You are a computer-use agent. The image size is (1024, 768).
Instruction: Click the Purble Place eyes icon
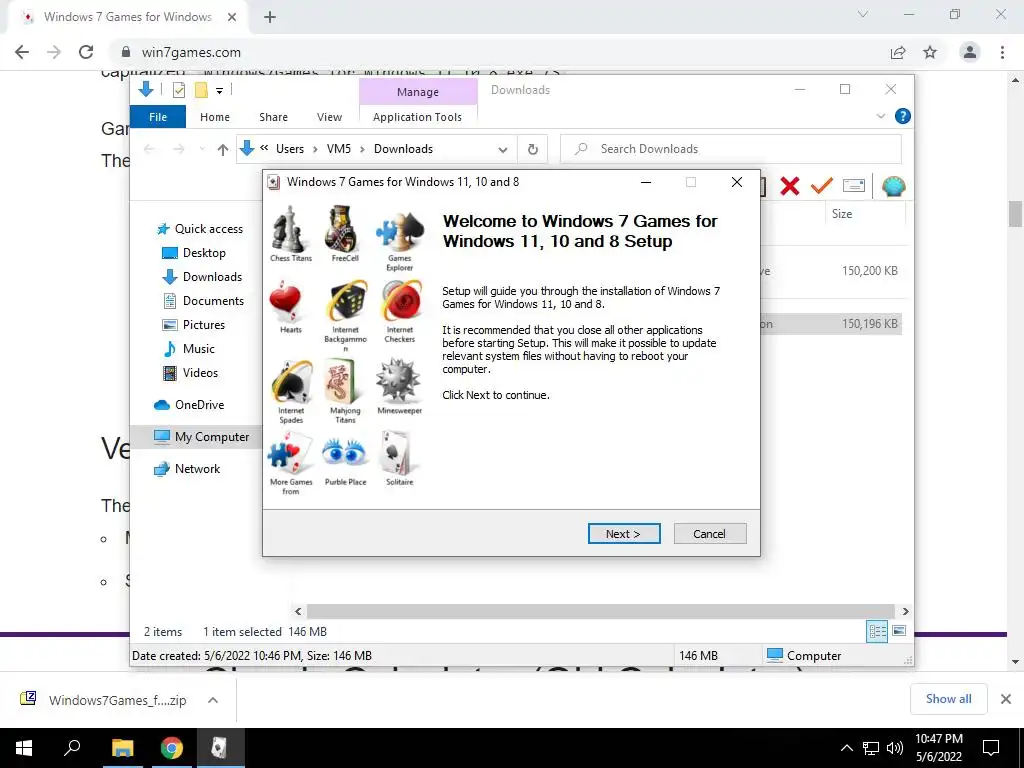[x=345, y=453]
